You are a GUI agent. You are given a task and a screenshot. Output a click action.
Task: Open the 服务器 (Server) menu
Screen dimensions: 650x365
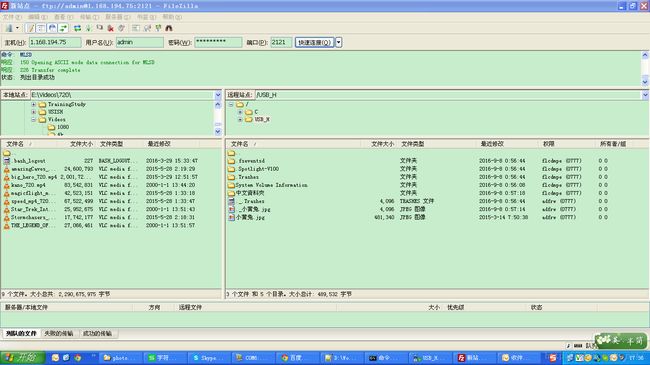118,17
